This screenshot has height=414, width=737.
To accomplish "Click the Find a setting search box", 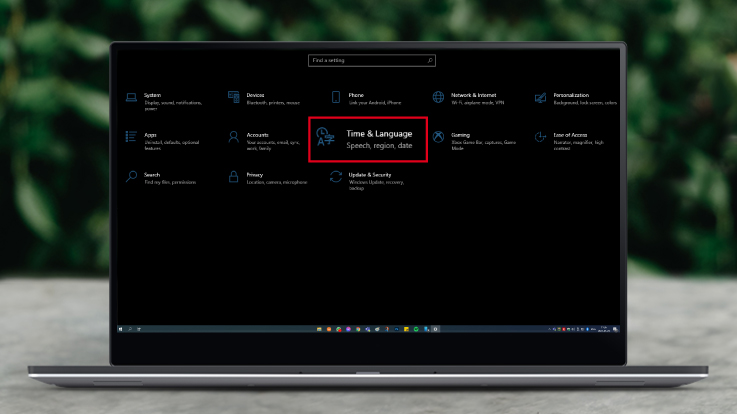I will (x=366, y=60).
